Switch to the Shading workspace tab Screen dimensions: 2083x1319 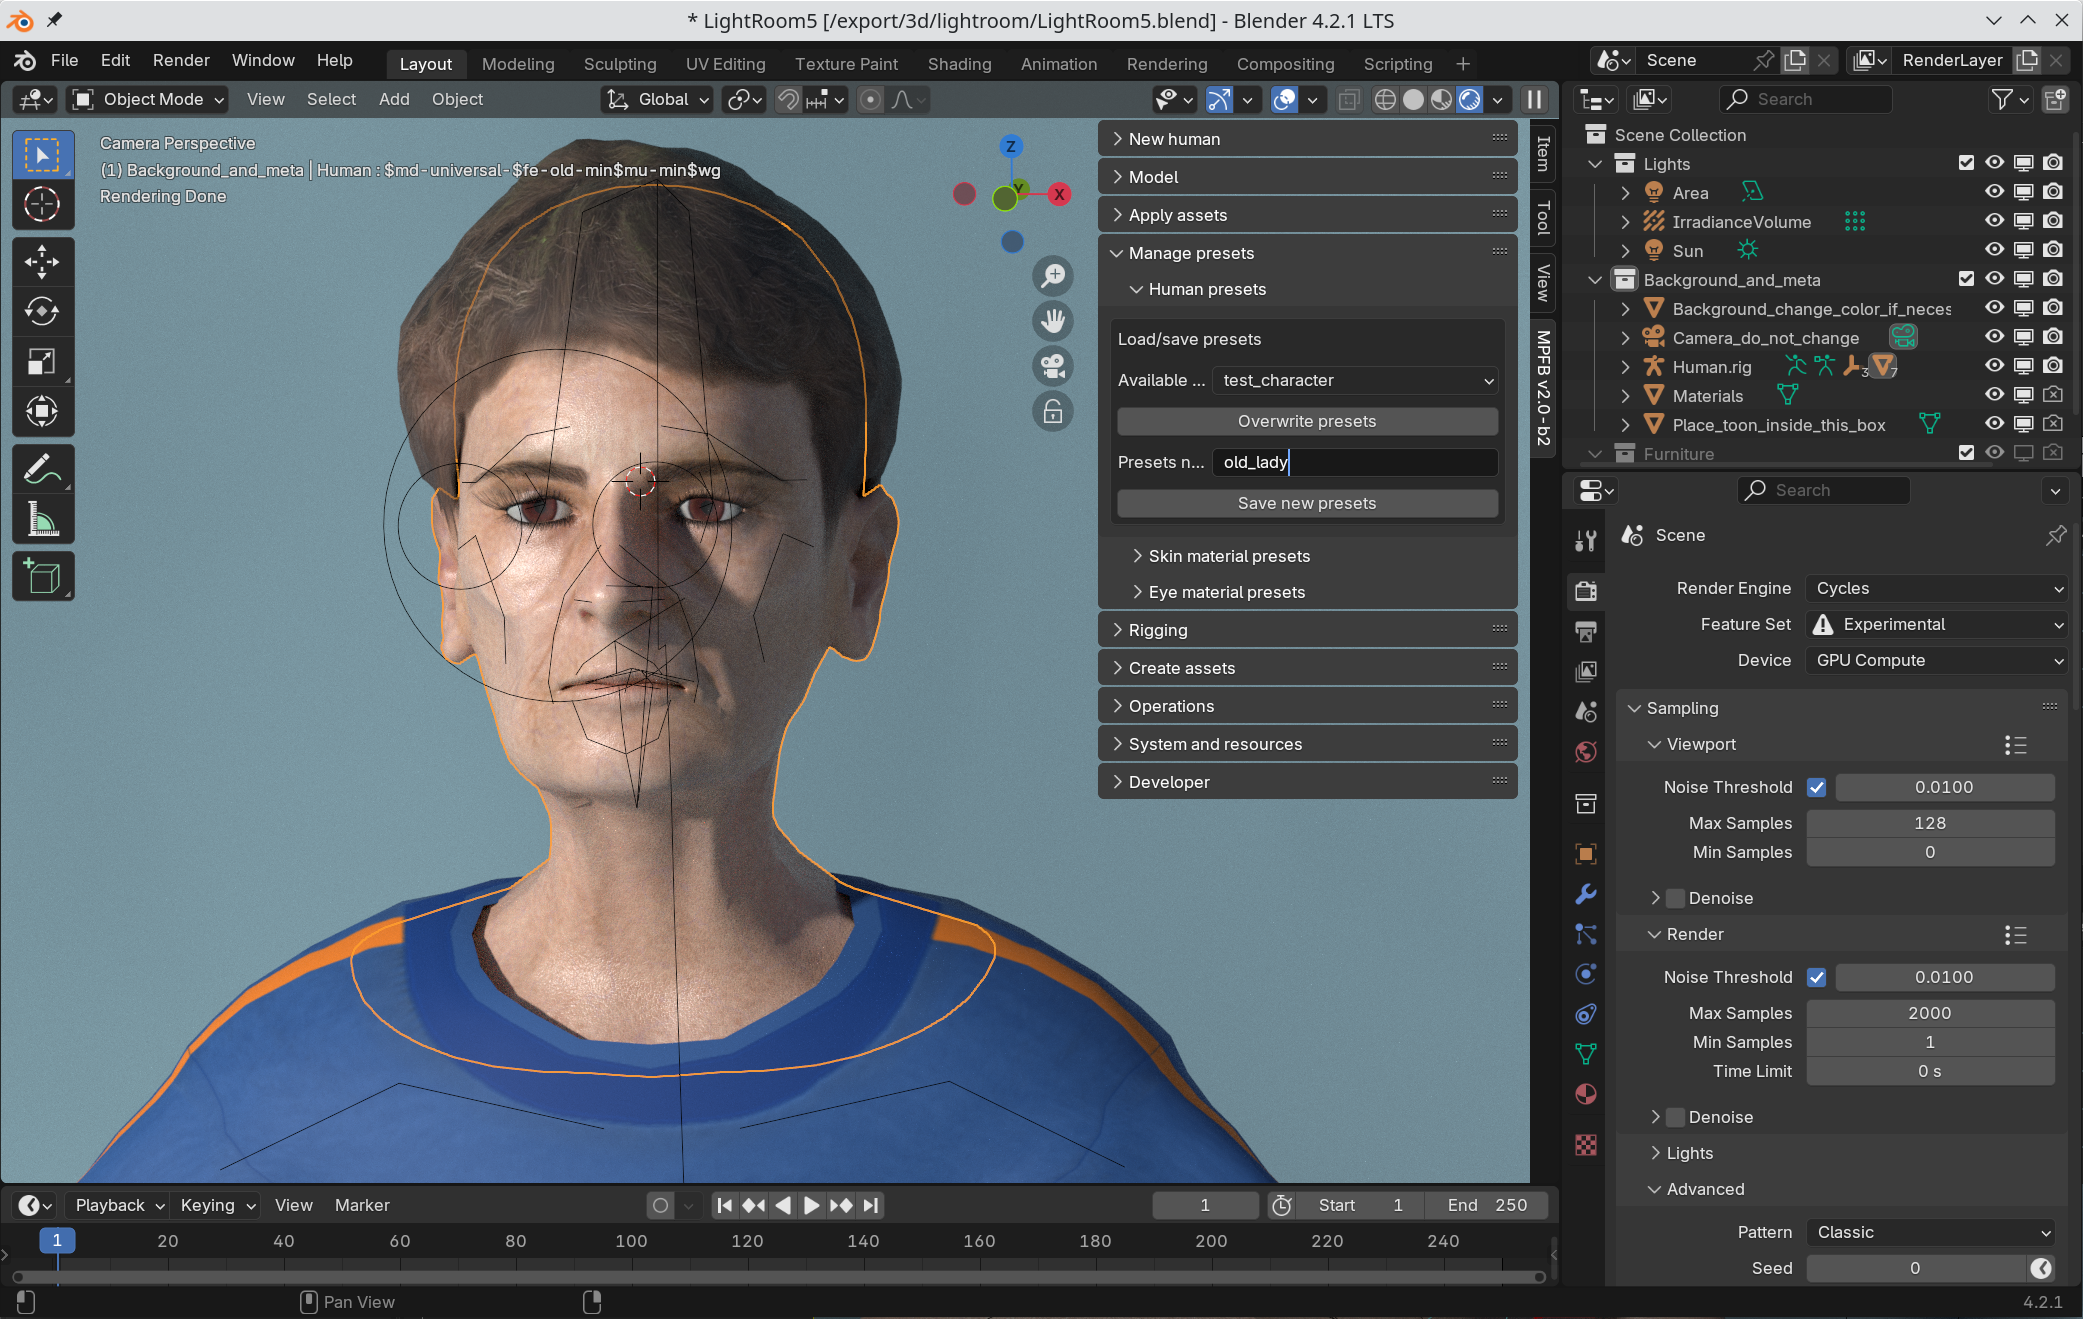959,64
